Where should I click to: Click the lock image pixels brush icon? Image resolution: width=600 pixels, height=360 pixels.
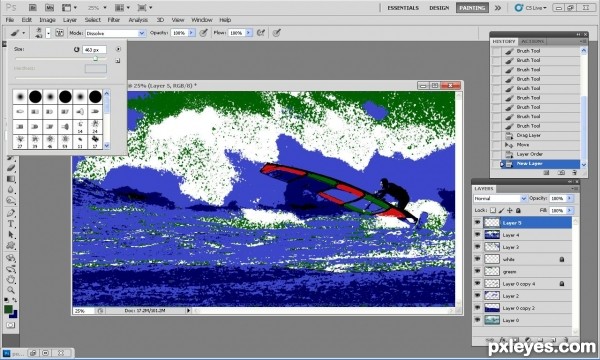pos(501,210)
